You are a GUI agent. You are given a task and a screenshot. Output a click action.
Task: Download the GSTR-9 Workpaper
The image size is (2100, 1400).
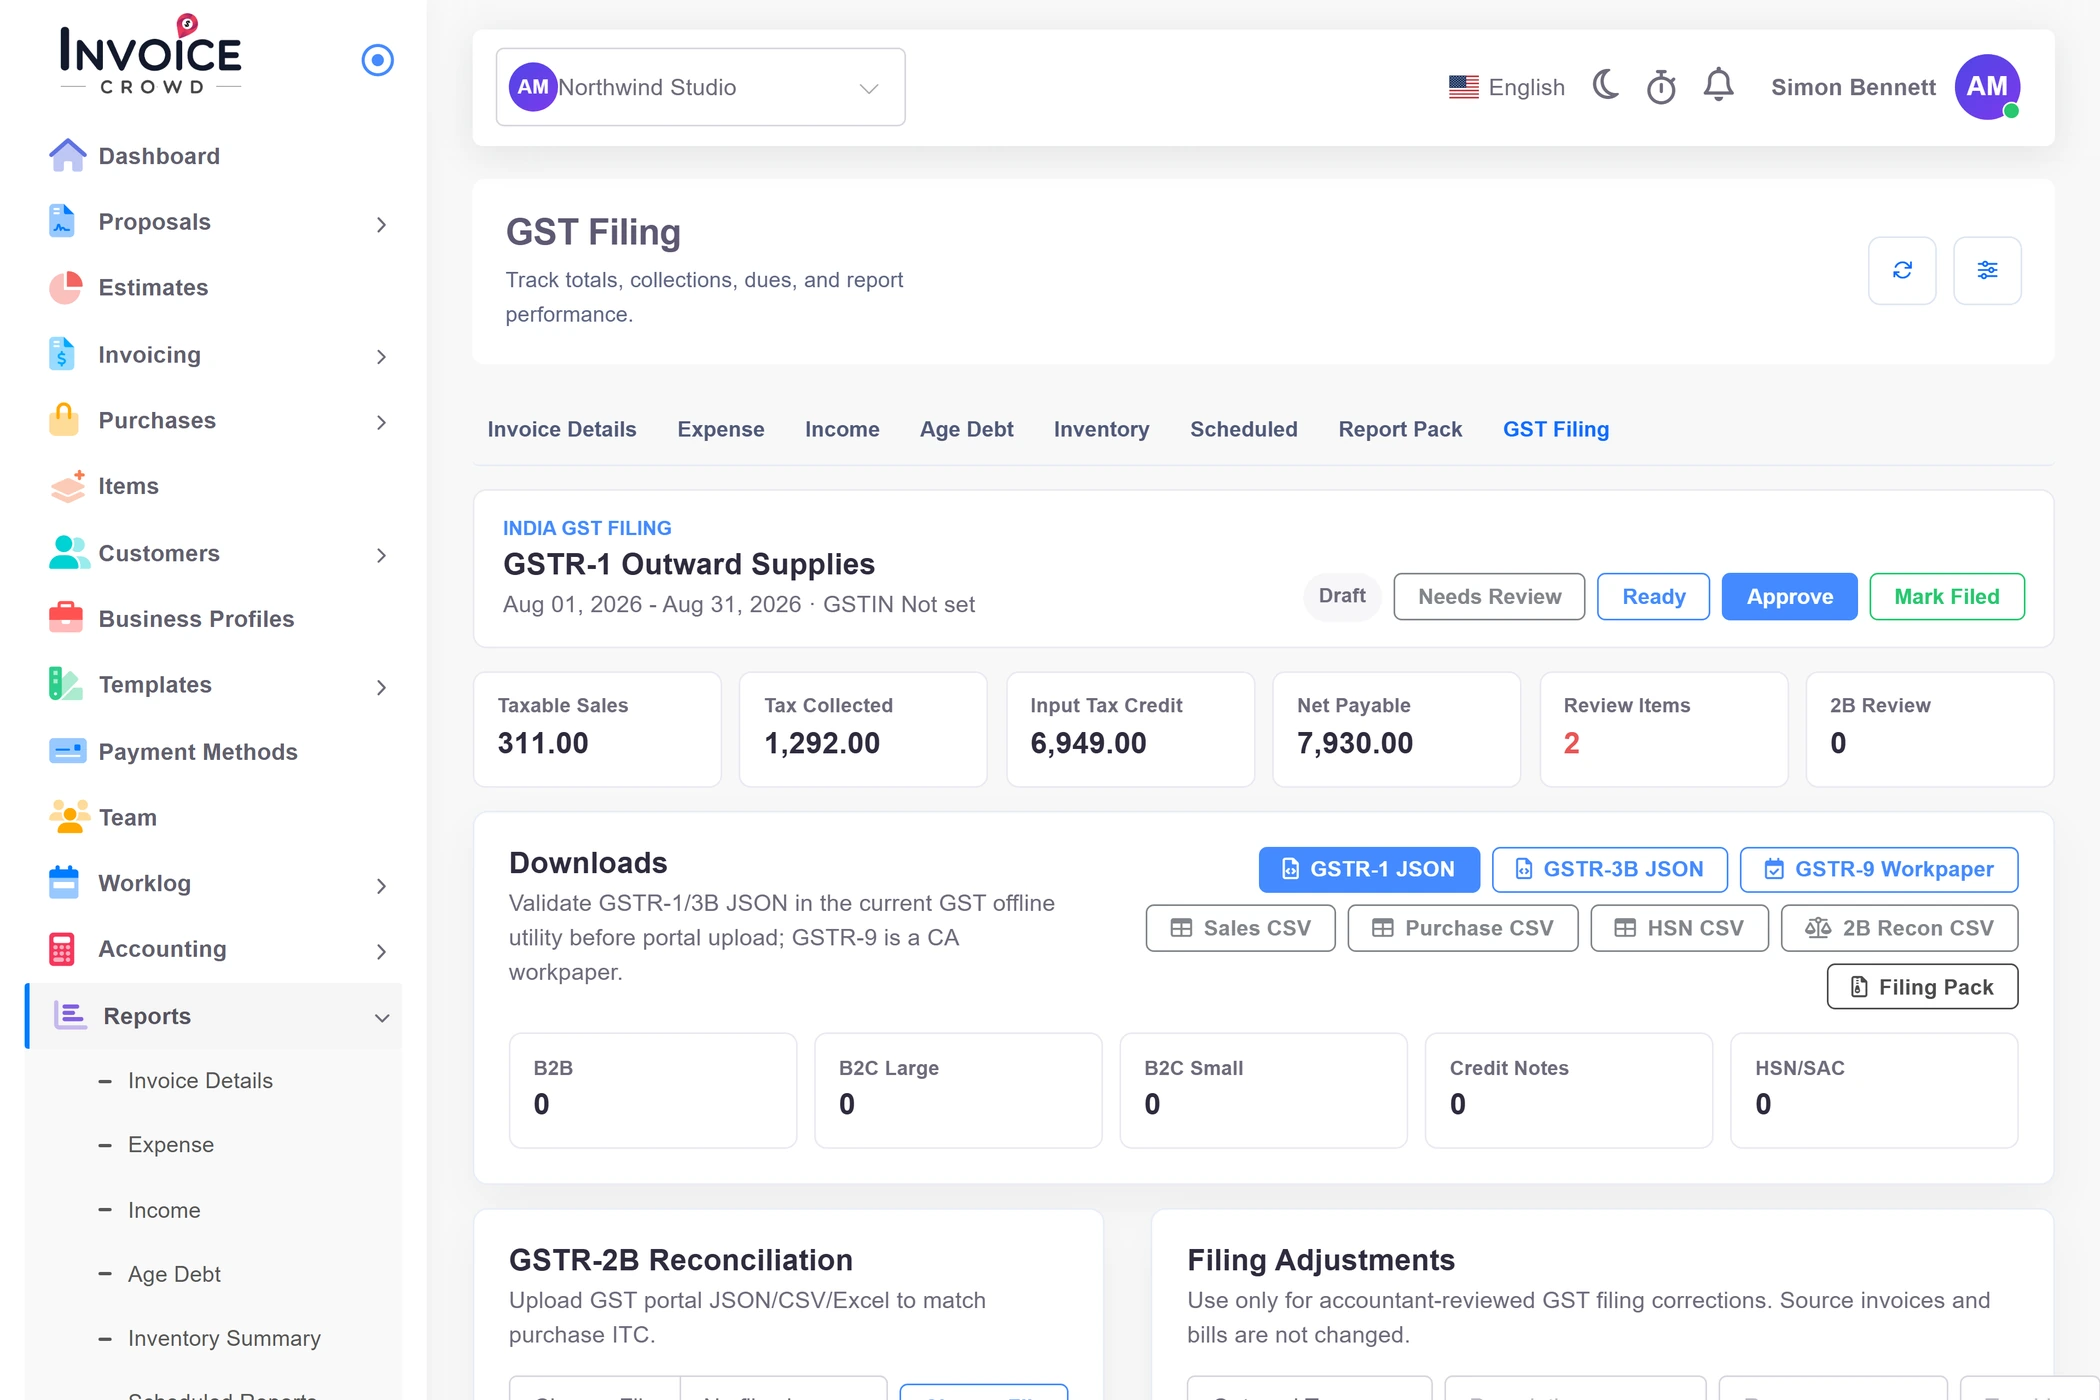coord(1878,869)
